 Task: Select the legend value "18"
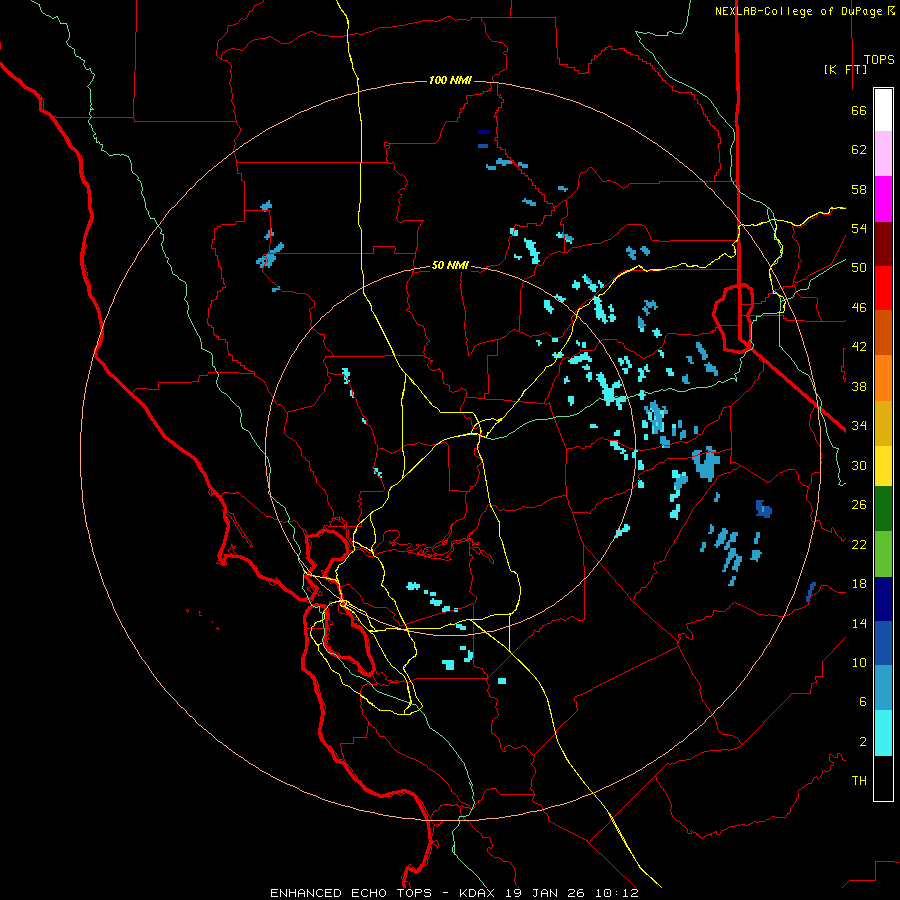(x=859, y=584)
